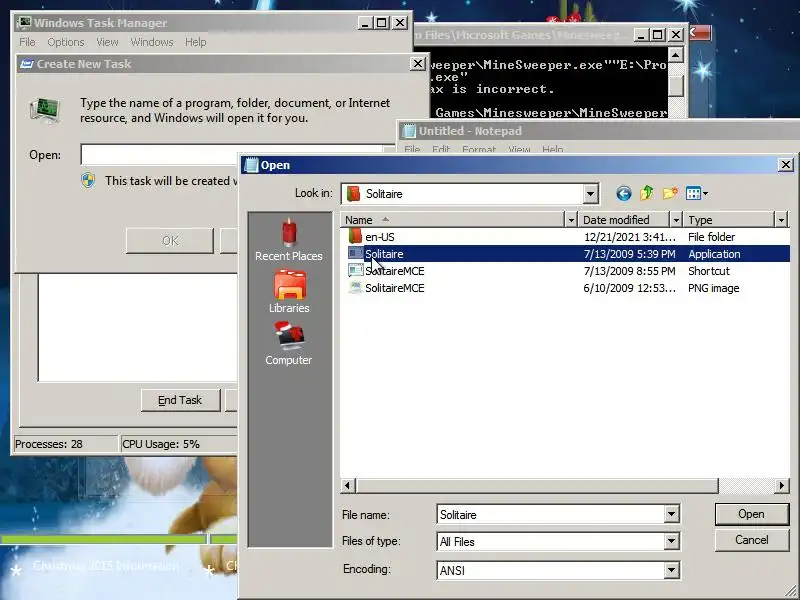Viewport: 800px width, 600px height.
Task: Click the file list scroll left arrow
Action: click(x=348, y=485)
